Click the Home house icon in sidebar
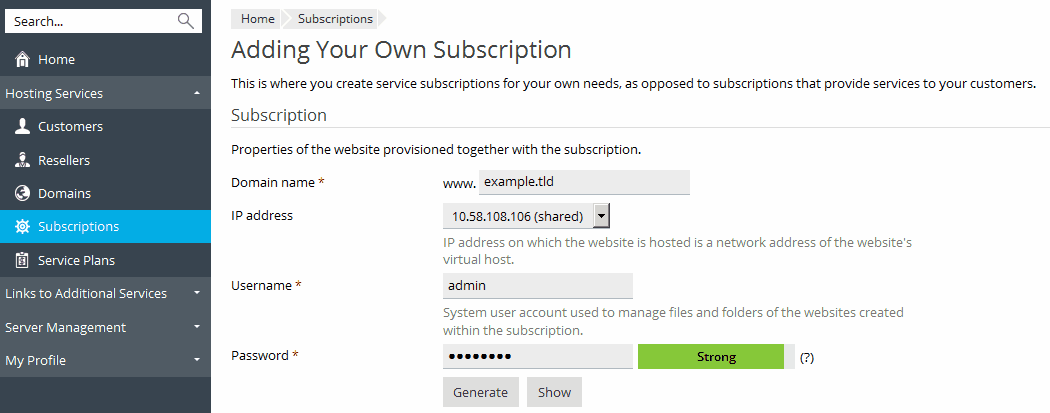 coord(22,60)
